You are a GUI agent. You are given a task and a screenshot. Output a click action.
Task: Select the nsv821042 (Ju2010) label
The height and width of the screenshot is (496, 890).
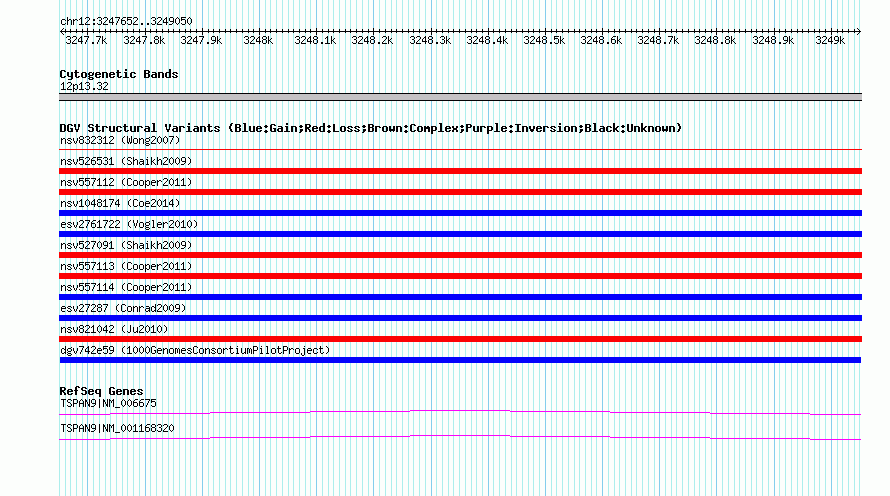[x=114, y=329]
